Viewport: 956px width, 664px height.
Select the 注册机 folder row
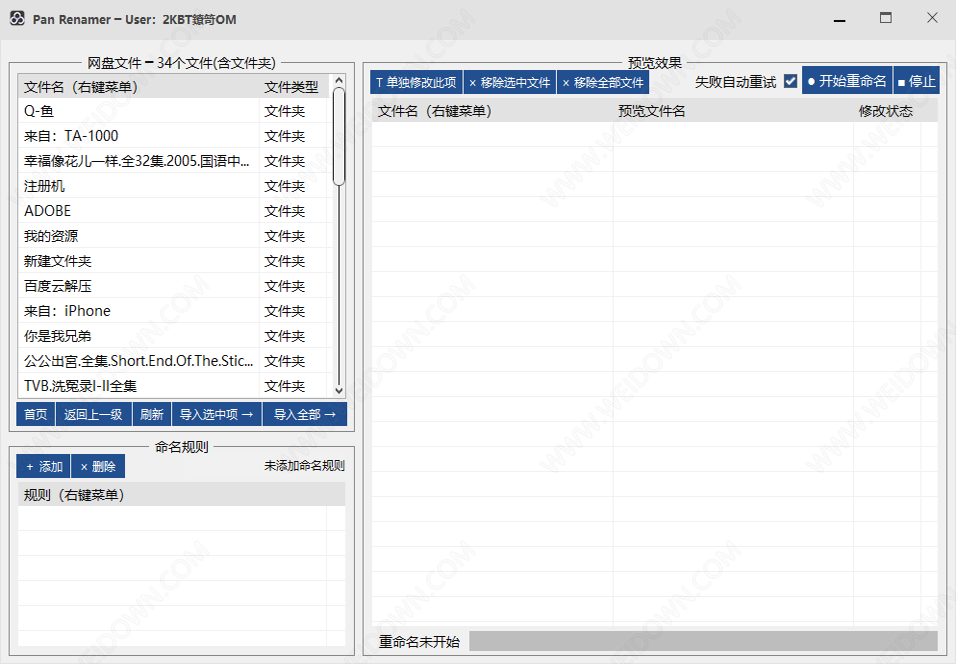click(x=173, y=186)
